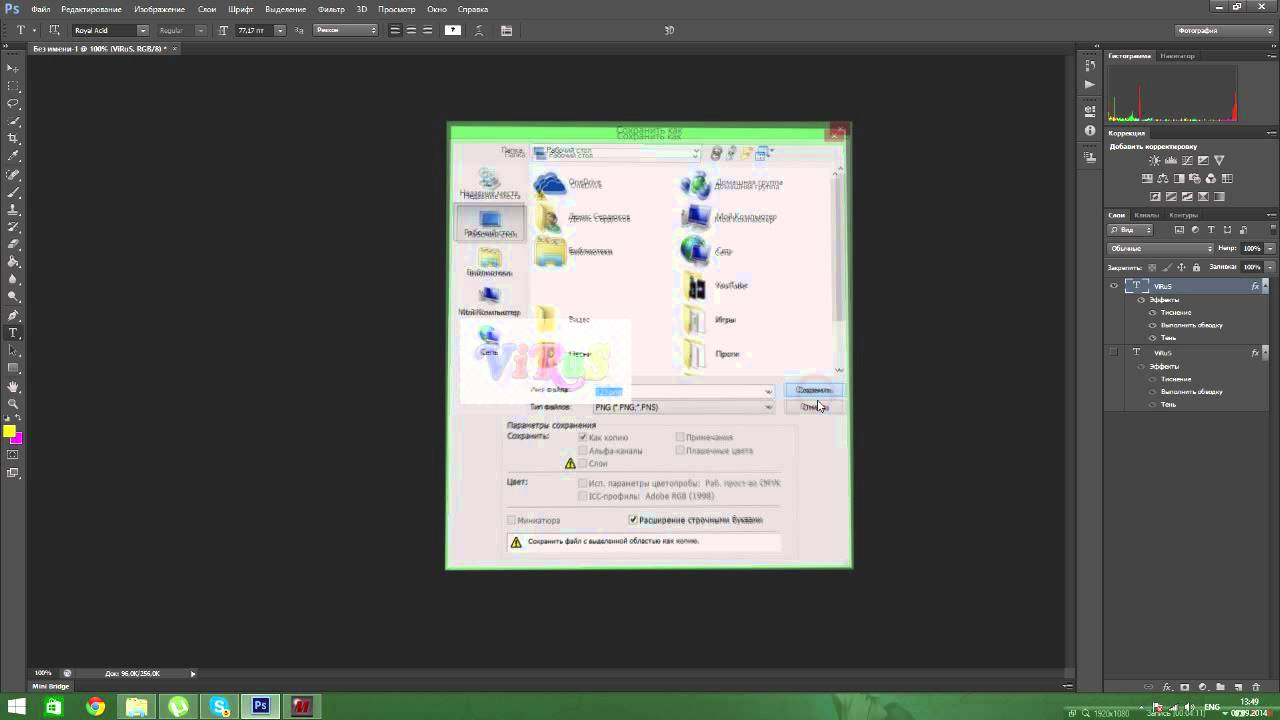This screenshot has height=720, width=1280.
Task: Open the Royal Acid font family dropdown
Action: click(142, 31)
